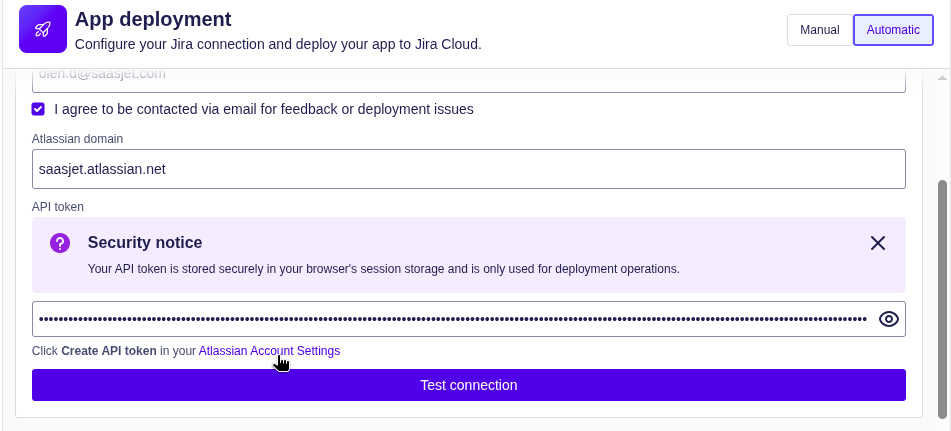Click the scrollbar up arrow

click(942, 77)
